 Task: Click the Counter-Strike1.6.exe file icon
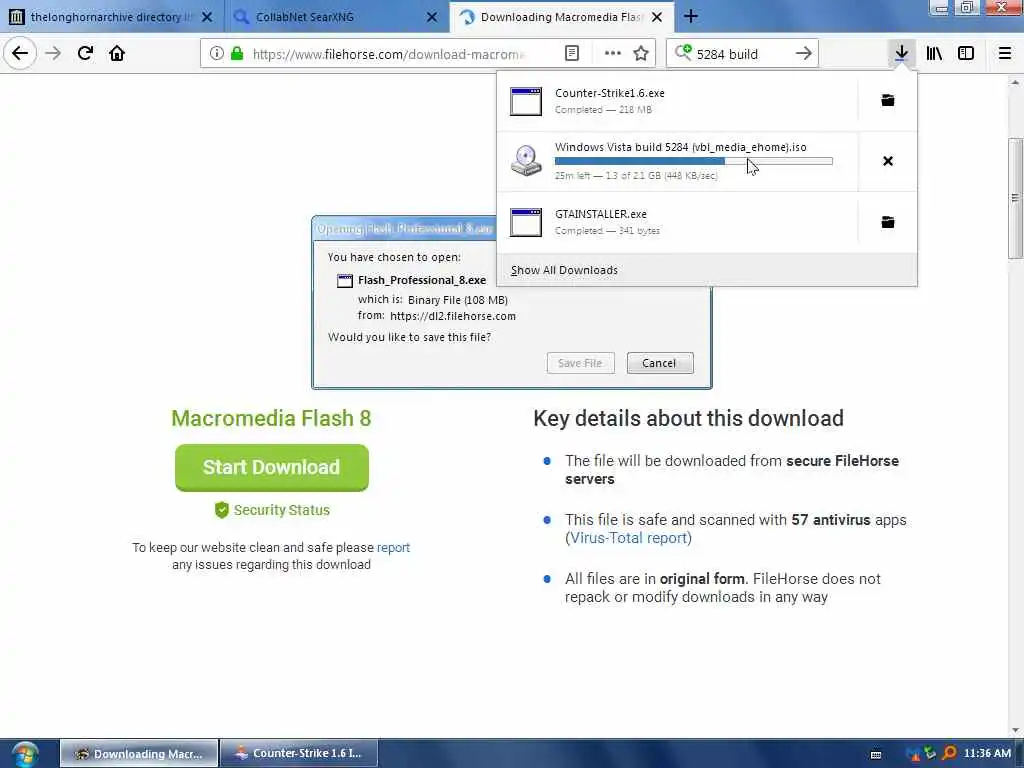point(526,101)
